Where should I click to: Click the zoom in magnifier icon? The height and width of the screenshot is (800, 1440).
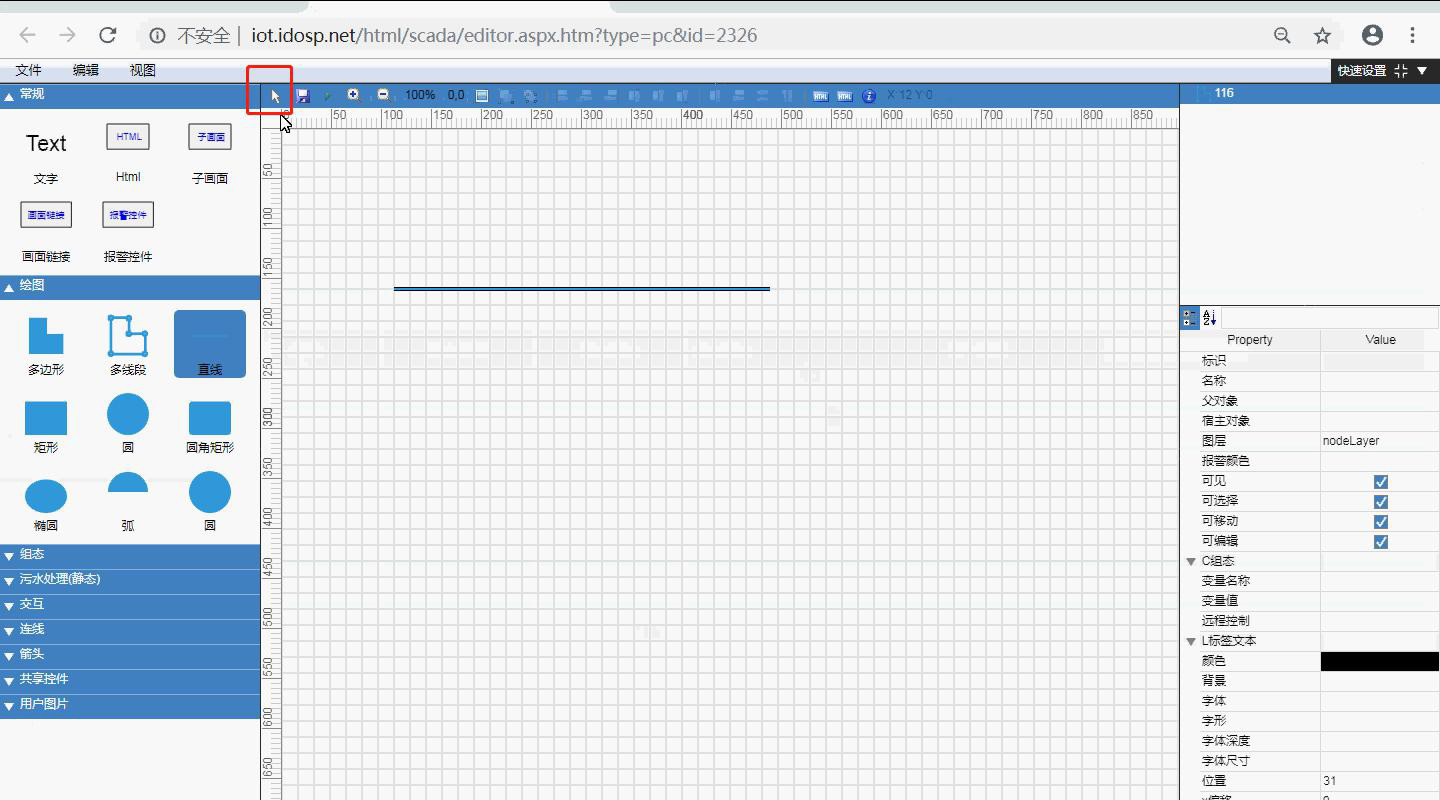353,95
